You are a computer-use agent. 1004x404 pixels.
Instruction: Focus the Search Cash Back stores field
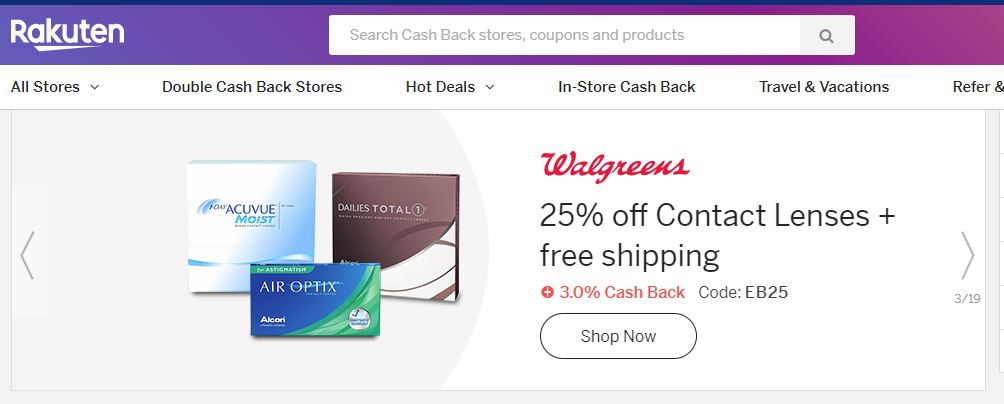[564, 35]
